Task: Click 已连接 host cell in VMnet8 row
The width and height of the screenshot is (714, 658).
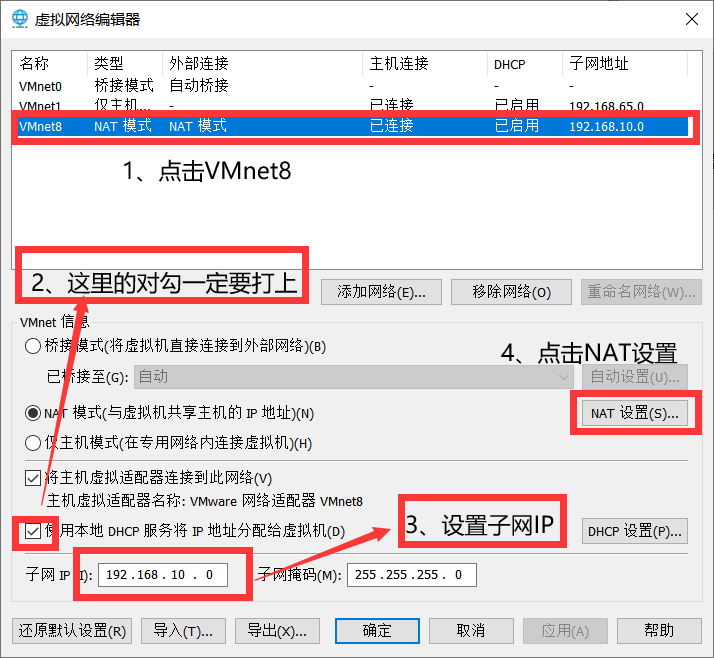Action: 391,126
